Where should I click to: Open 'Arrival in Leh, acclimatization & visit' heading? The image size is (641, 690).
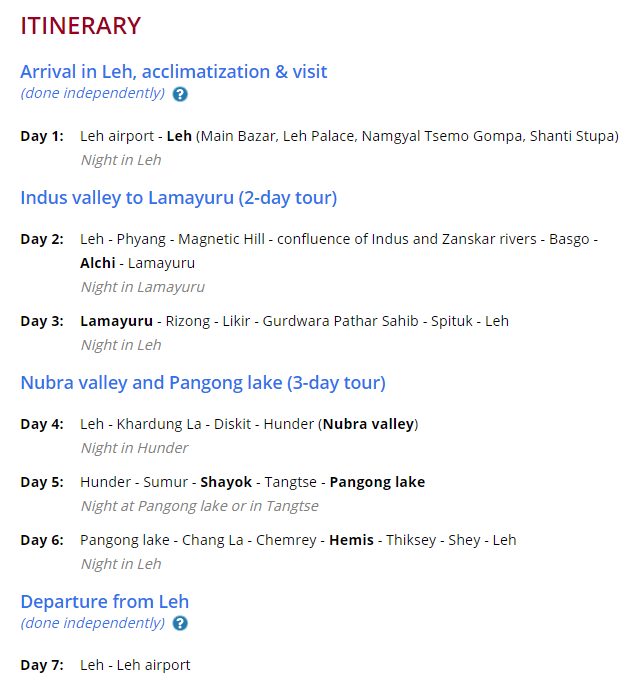coord(174,72)
